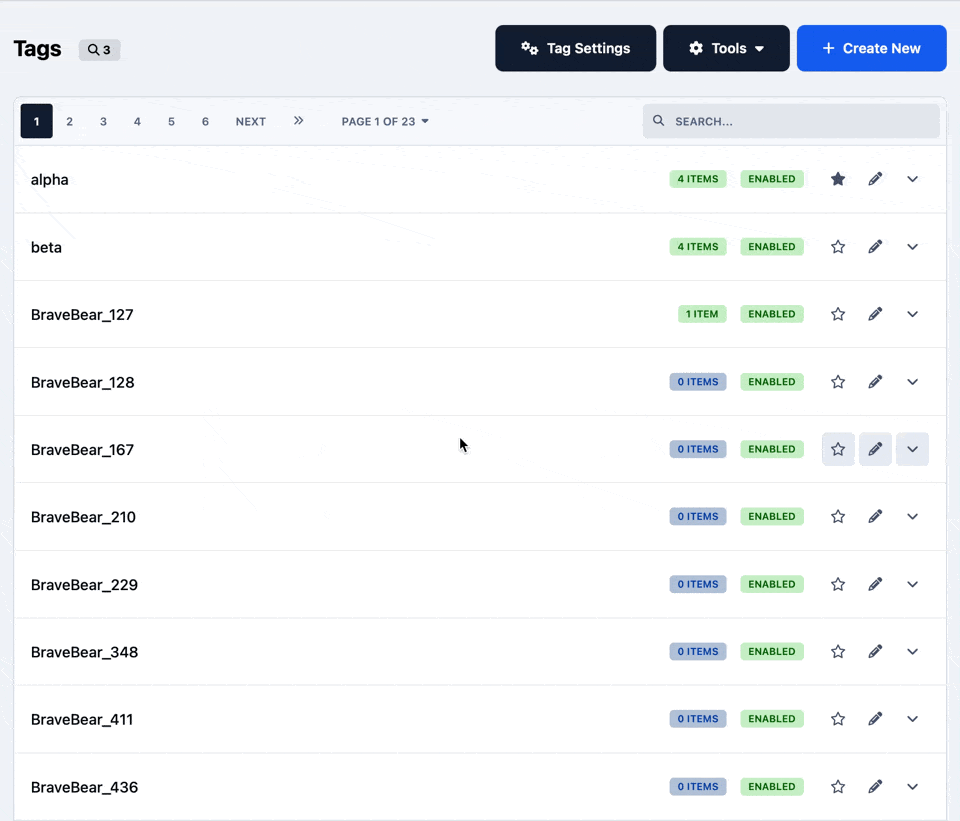
Task: Star the BraveBear_128 tag
Action: coord(838,382)
